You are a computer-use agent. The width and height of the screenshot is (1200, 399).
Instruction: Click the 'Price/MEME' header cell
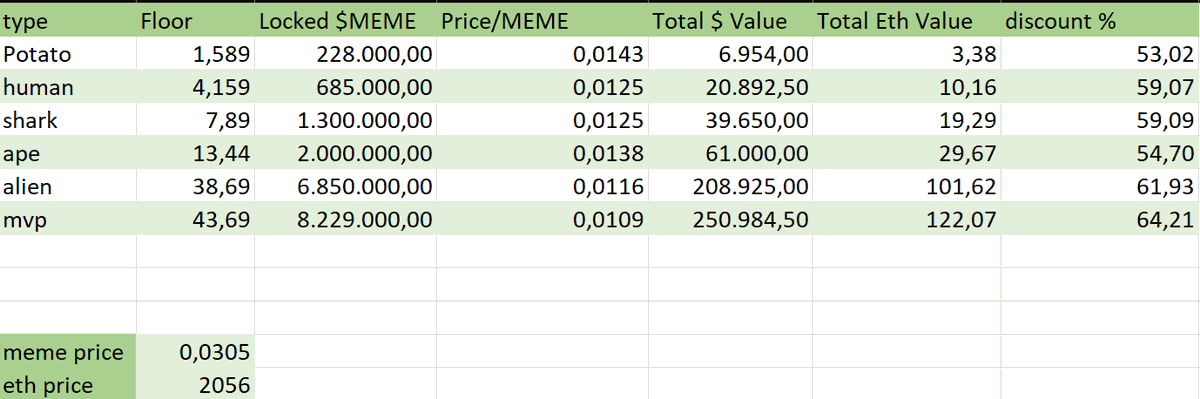pyautogui.click(x=543, y=21)
